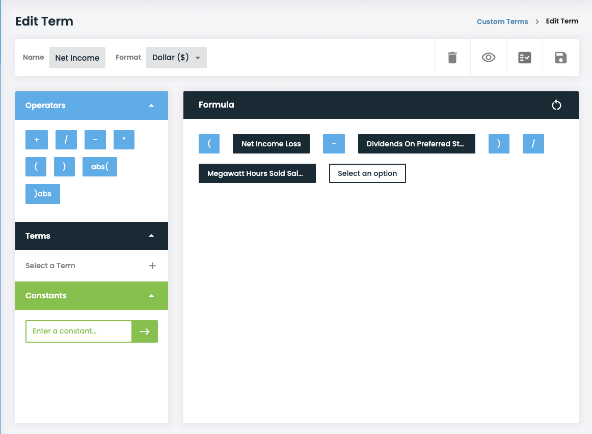Submit constant with the green arrow button
The width and height of the screenshot is (592, 434).
tap(145, 331)
